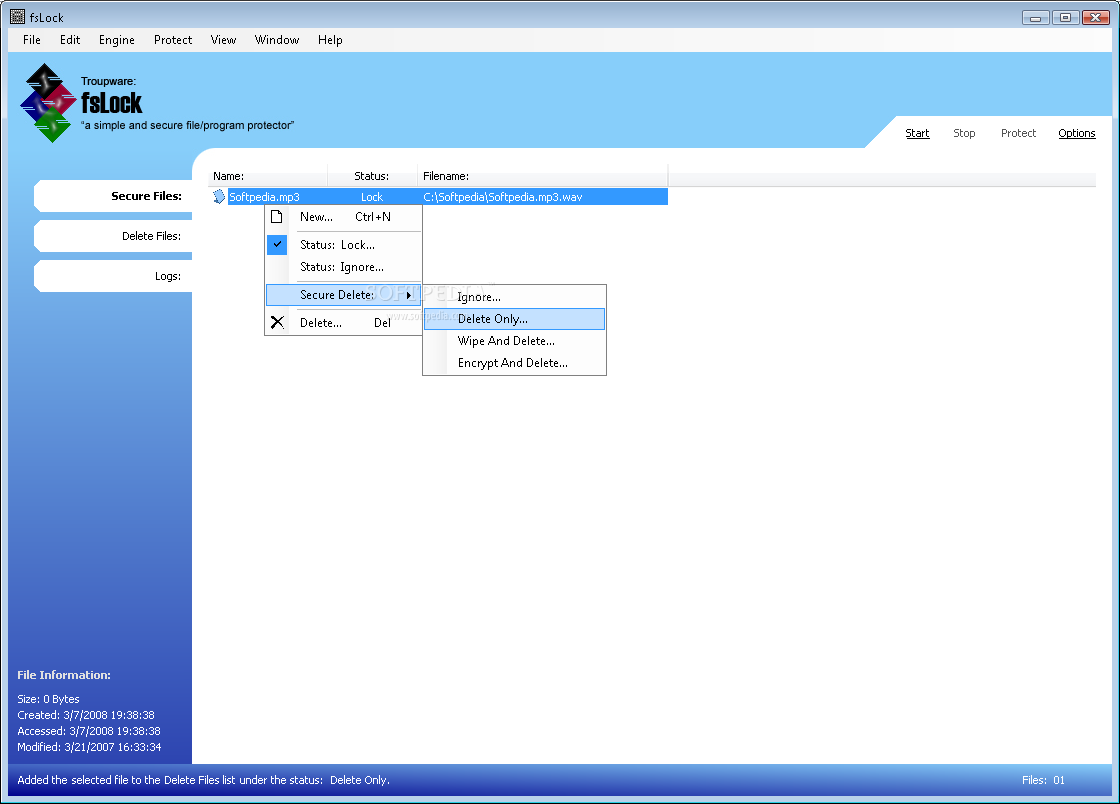Screen dimensions: 1120x804
Task: Sort by the Status: column header
Action: point(372,176)
